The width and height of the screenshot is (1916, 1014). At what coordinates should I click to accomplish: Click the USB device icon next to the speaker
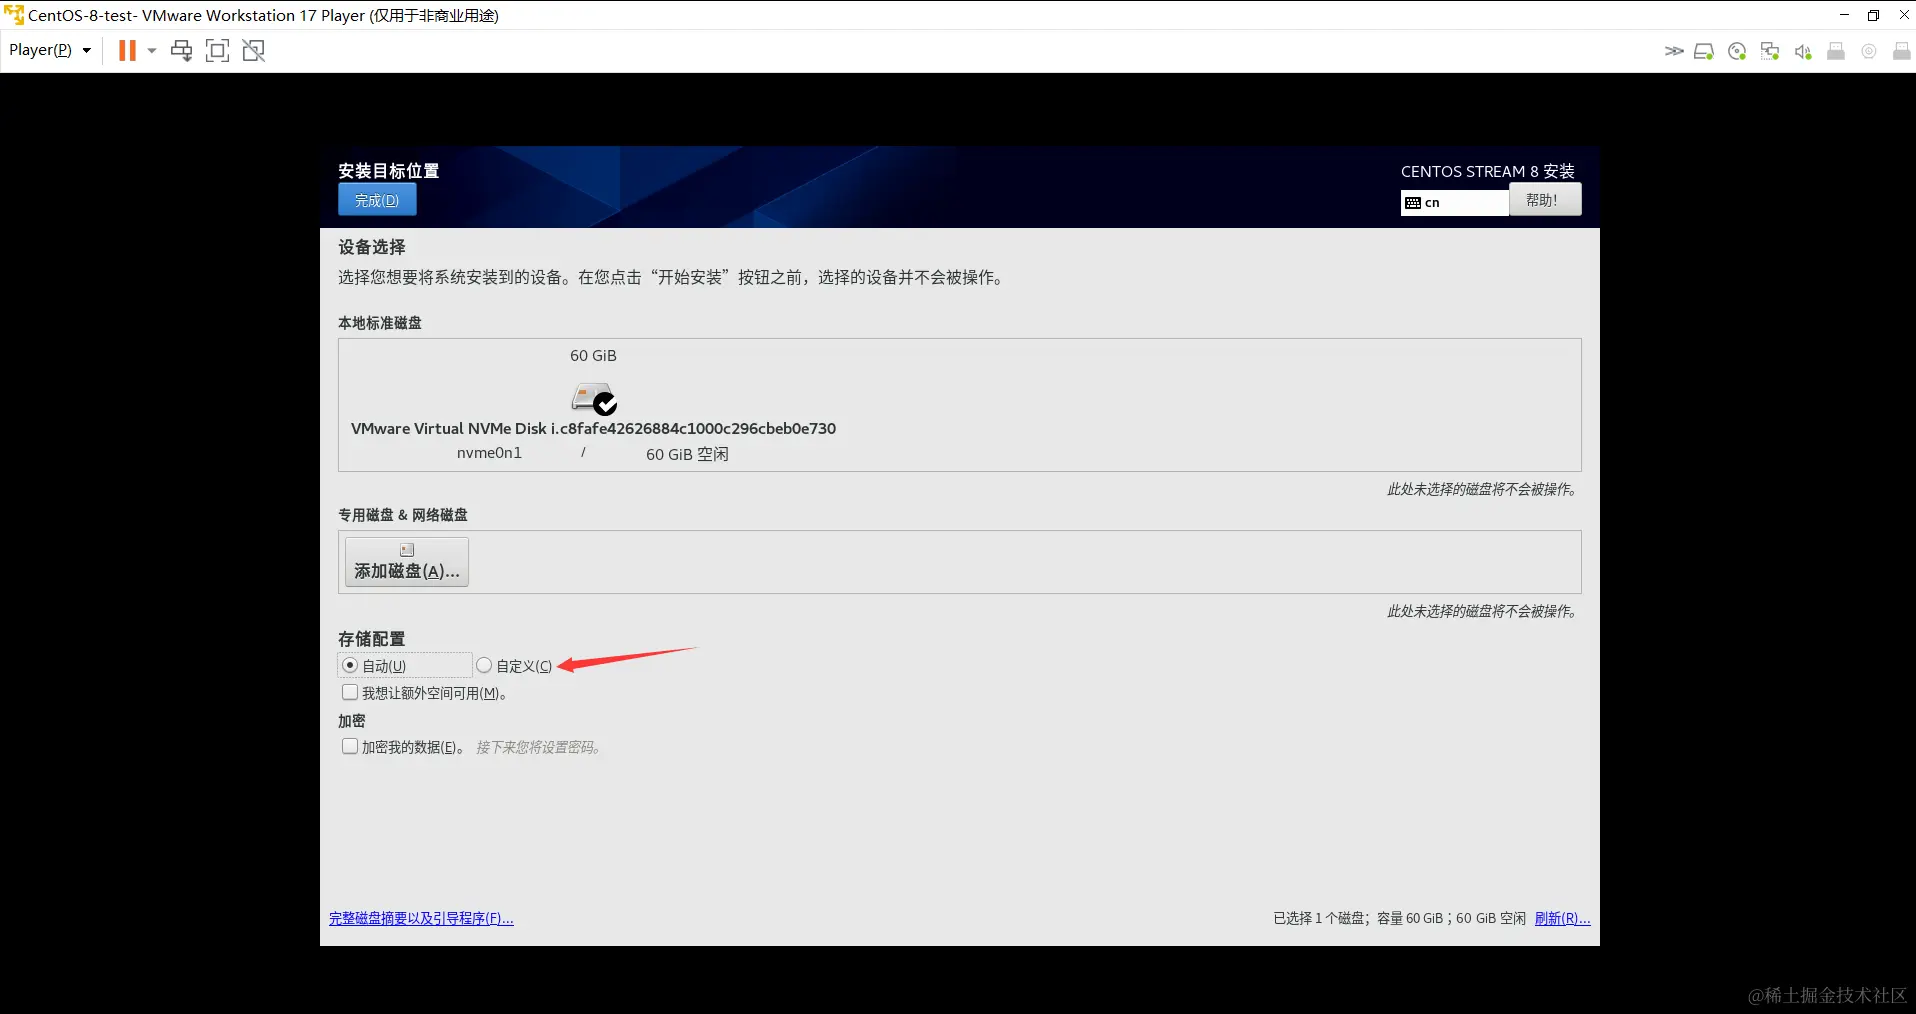[x=1836, y=51]
